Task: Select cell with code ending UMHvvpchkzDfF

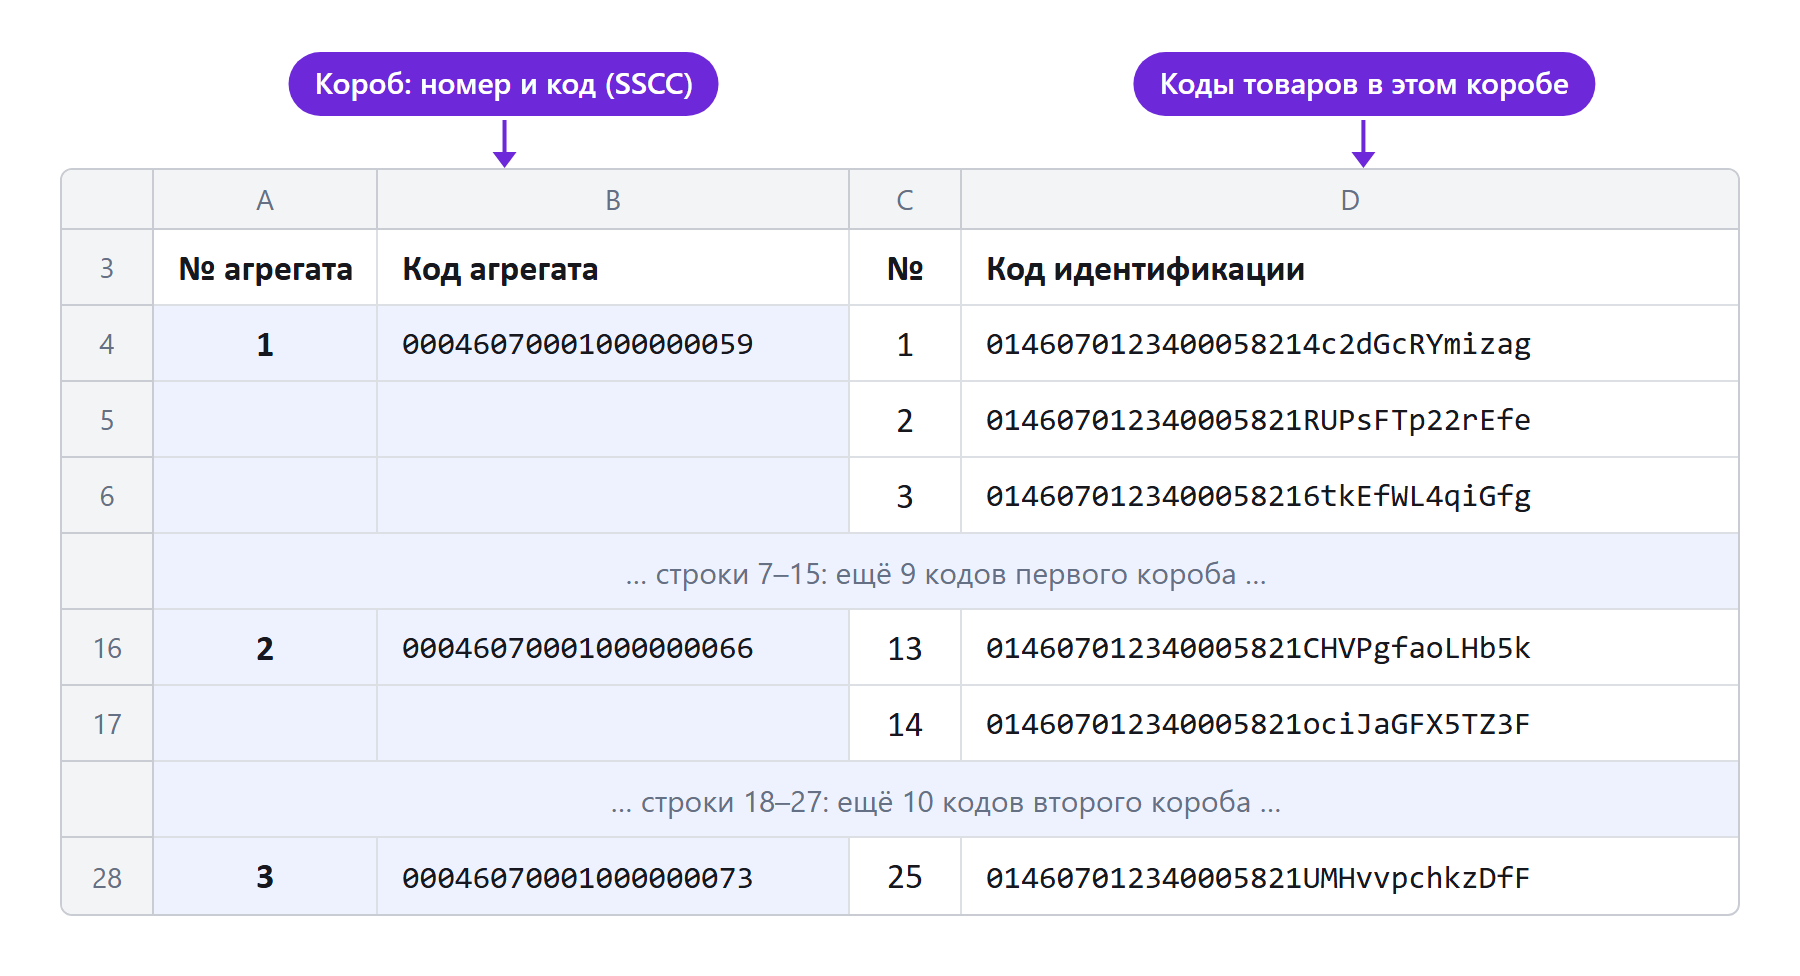Action: point(1350,877)
